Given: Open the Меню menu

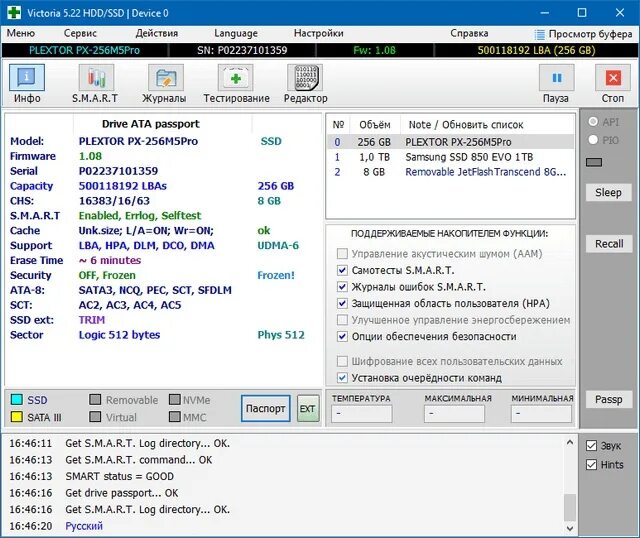Looking at the screenshot, I should pyautogui.click(x=20, y=33).
